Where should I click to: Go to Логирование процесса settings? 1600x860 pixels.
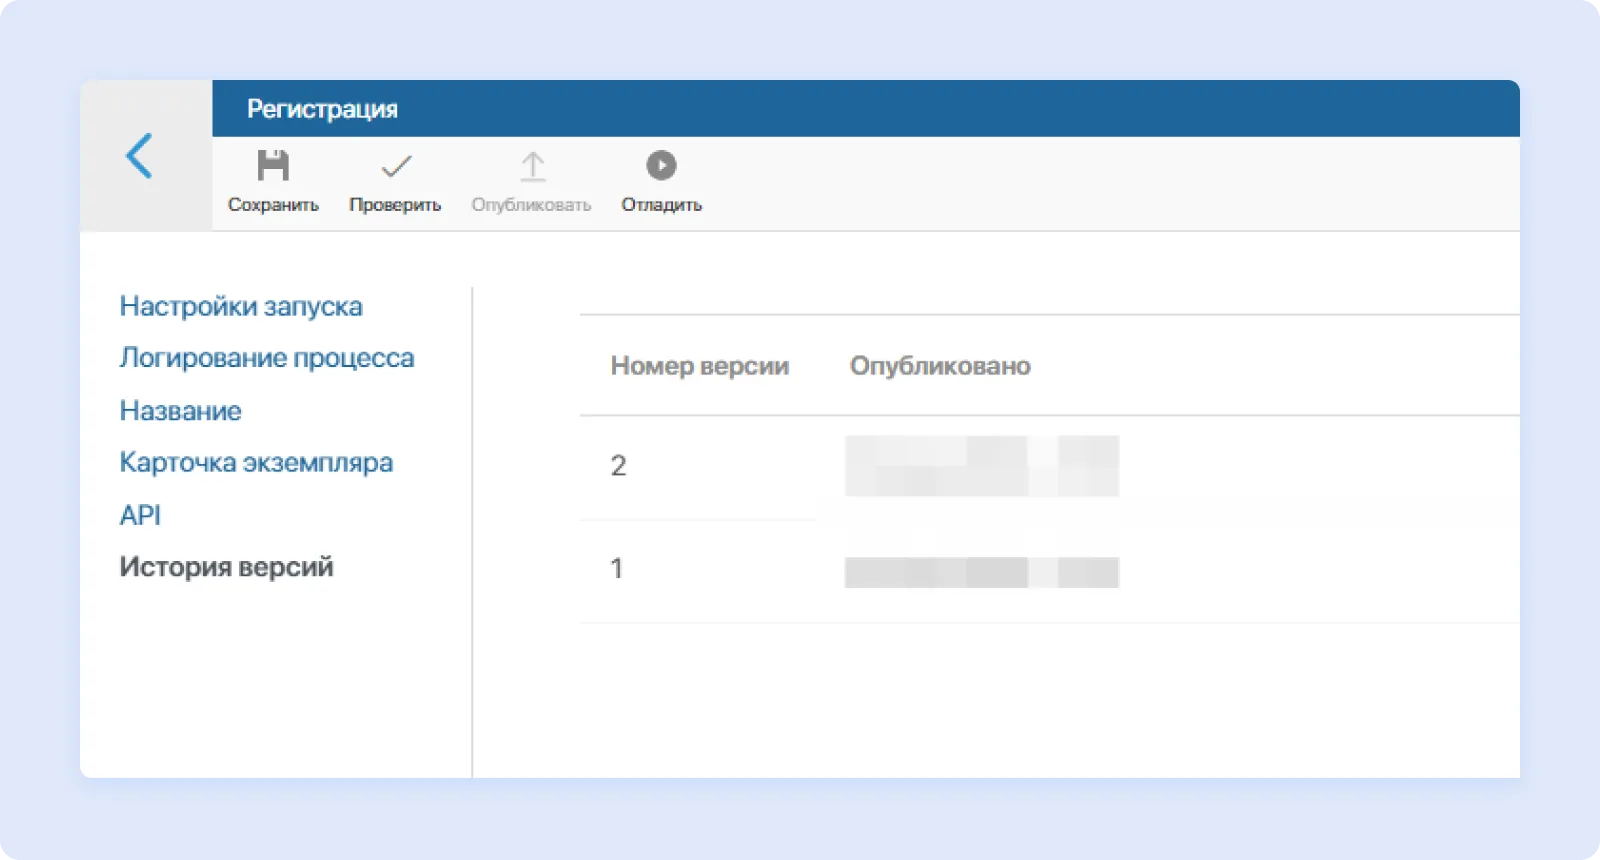[266, 358]
